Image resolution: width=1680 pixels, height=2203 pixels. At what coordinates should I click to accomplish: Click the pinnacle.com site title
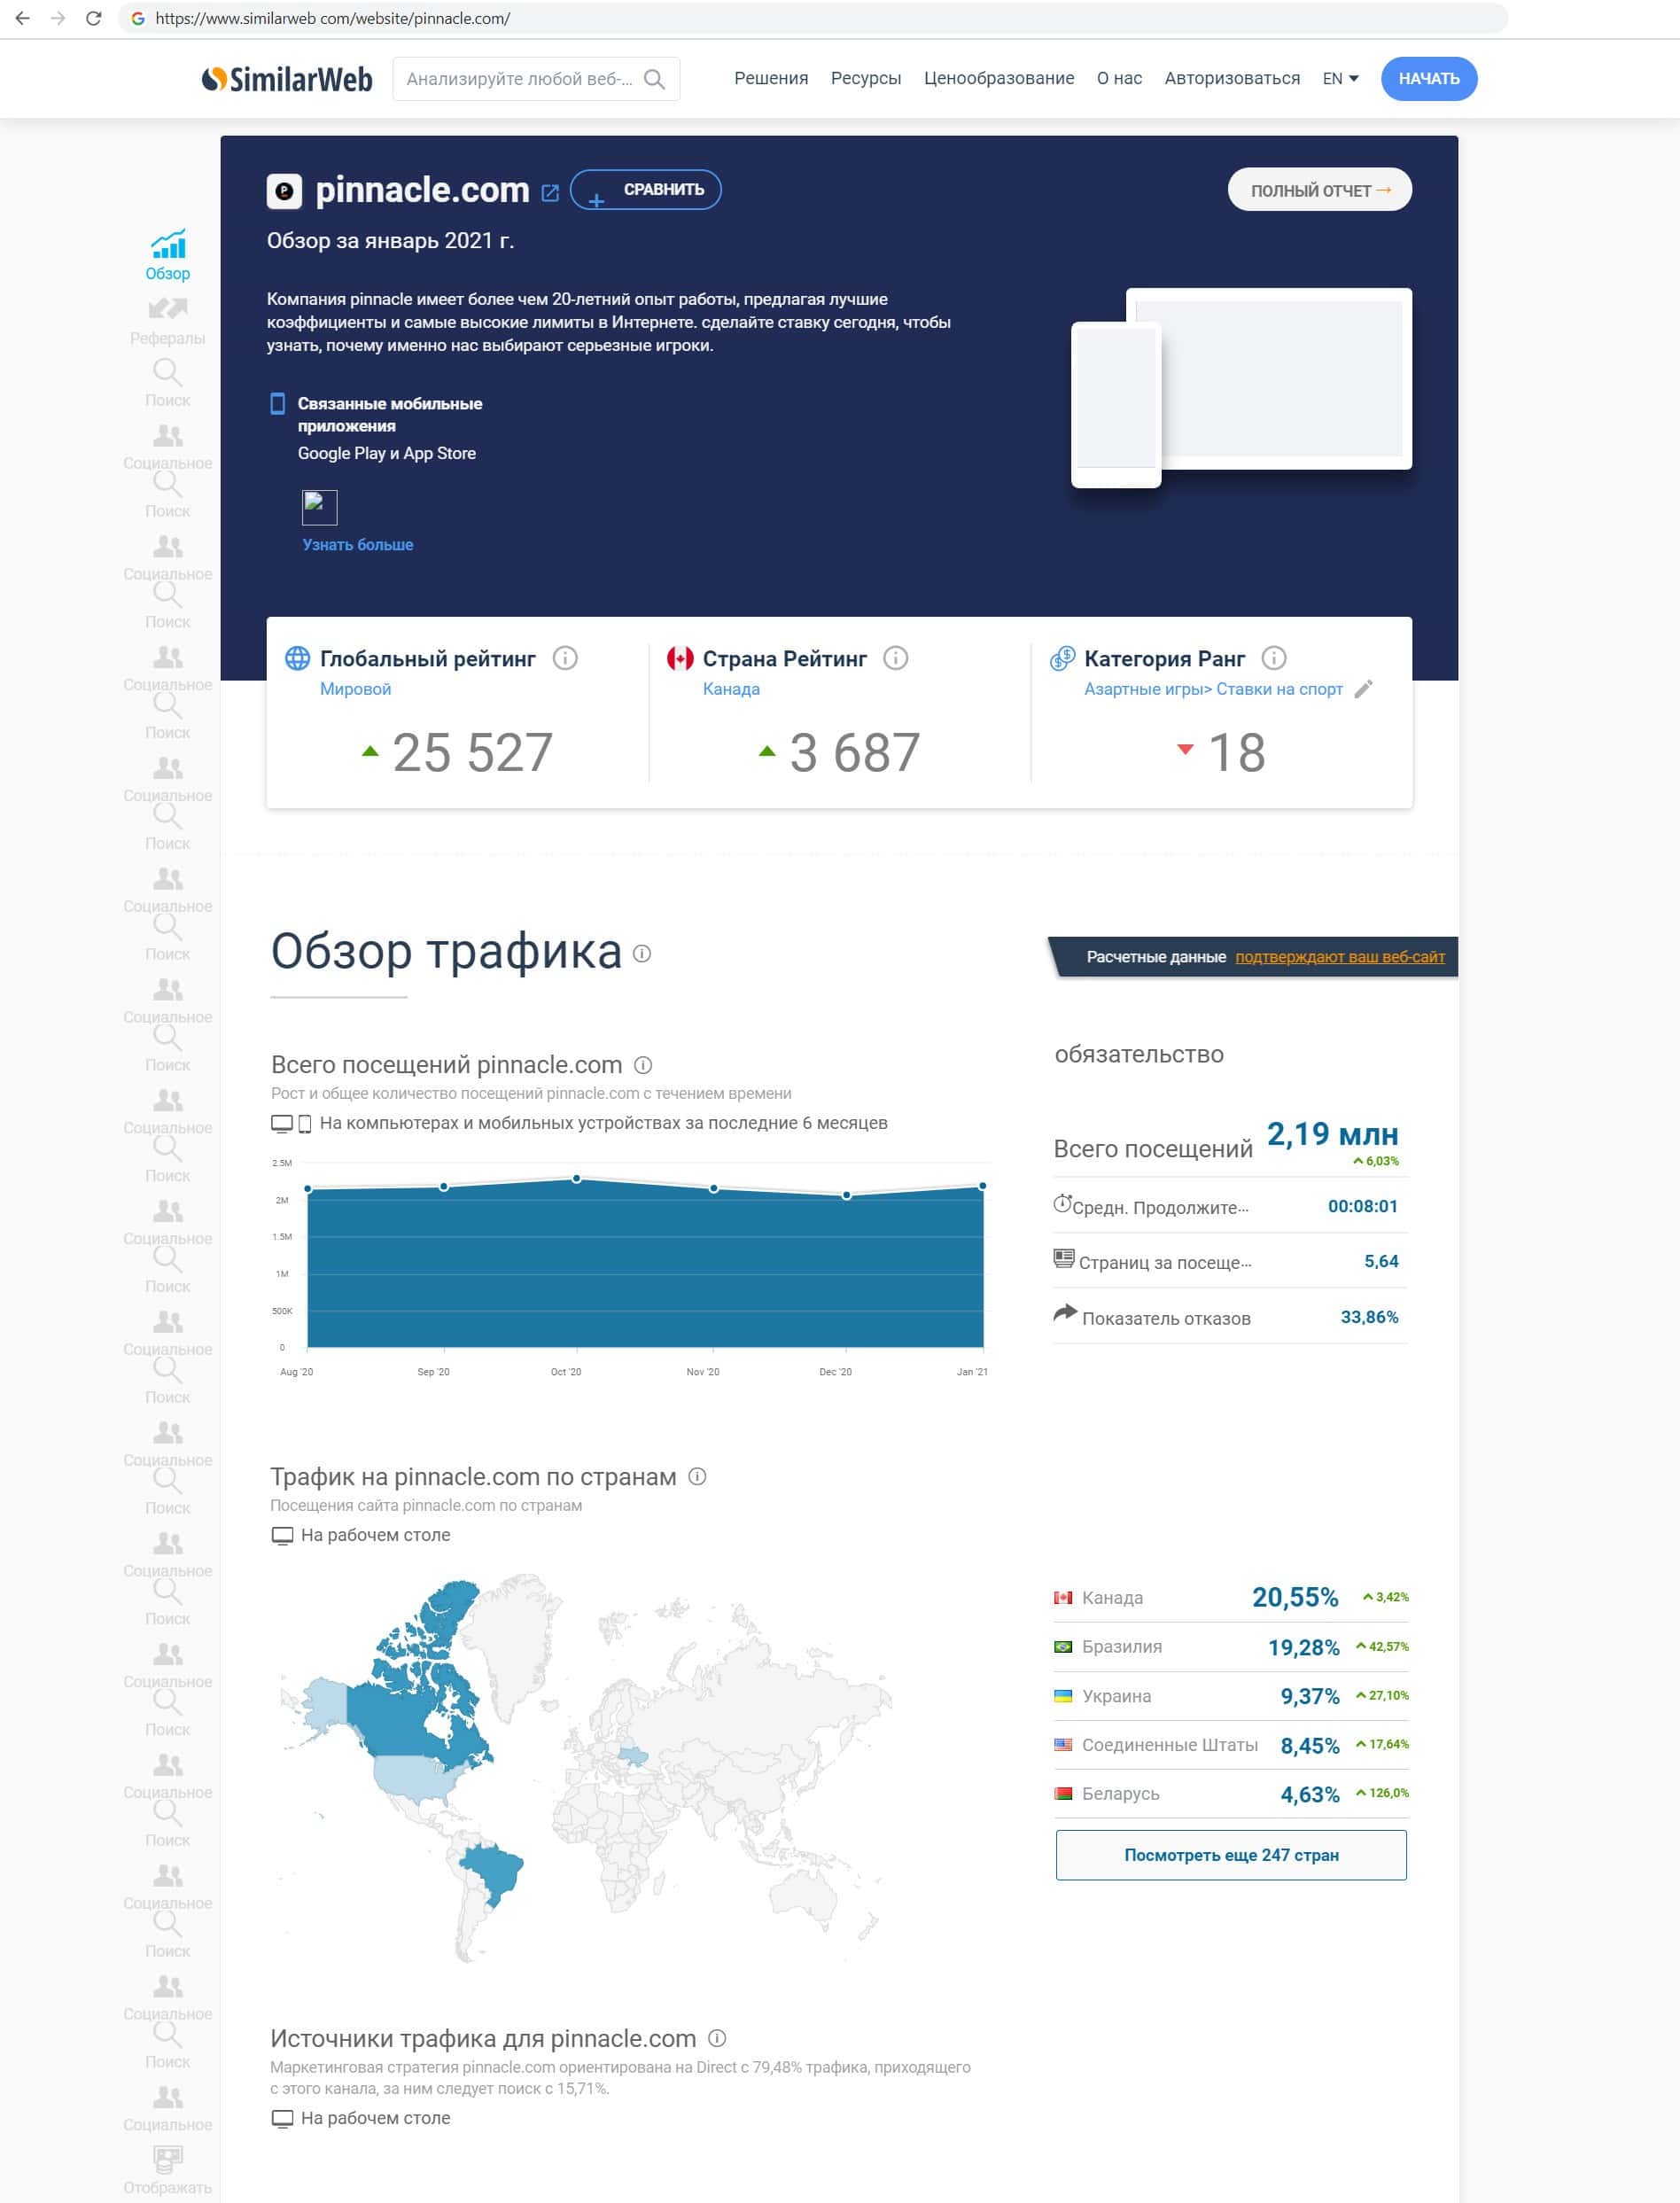[422, 190]
